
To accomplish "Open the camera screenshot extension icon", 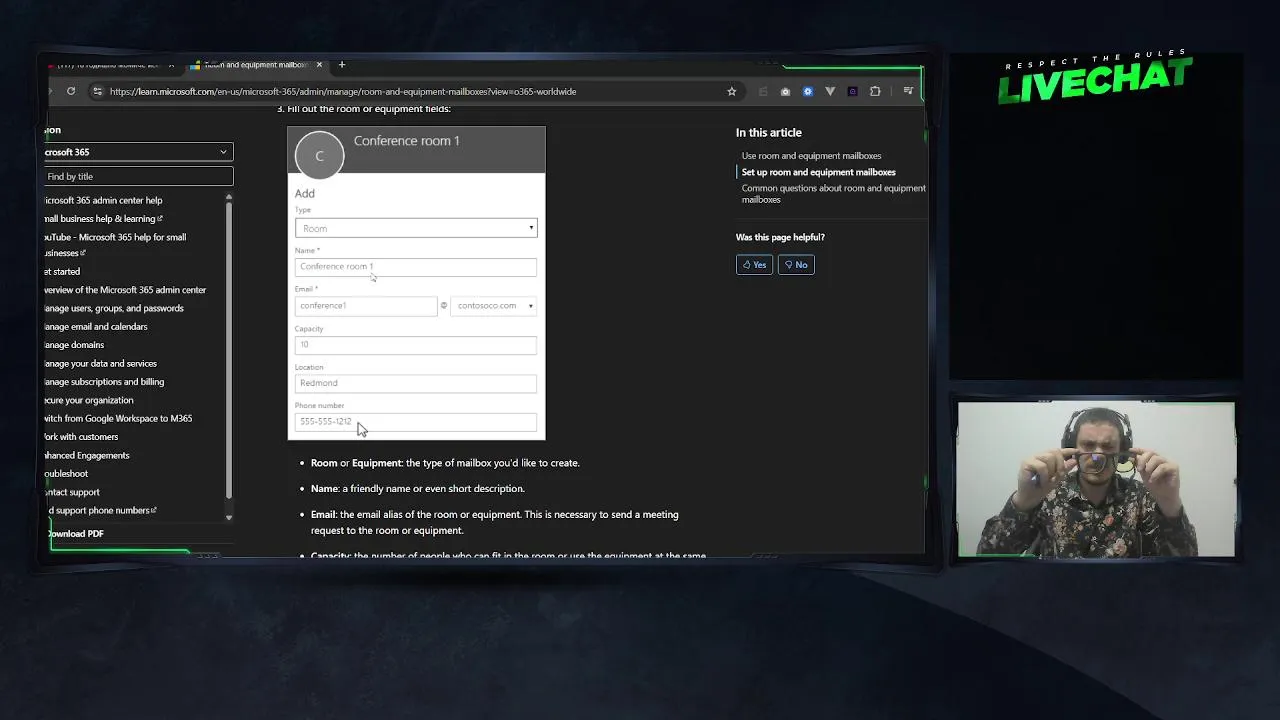I will [x=785, y=91].
